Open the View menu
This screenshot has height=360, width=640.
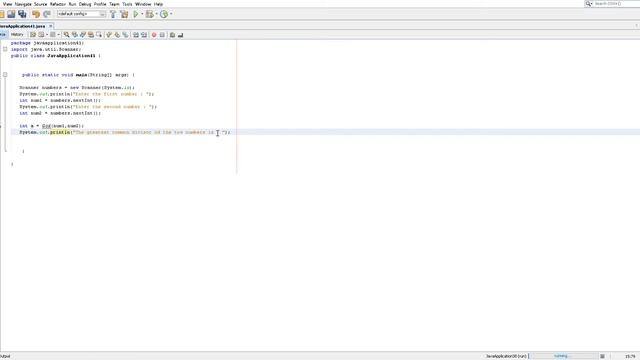(x=7, y=4)
